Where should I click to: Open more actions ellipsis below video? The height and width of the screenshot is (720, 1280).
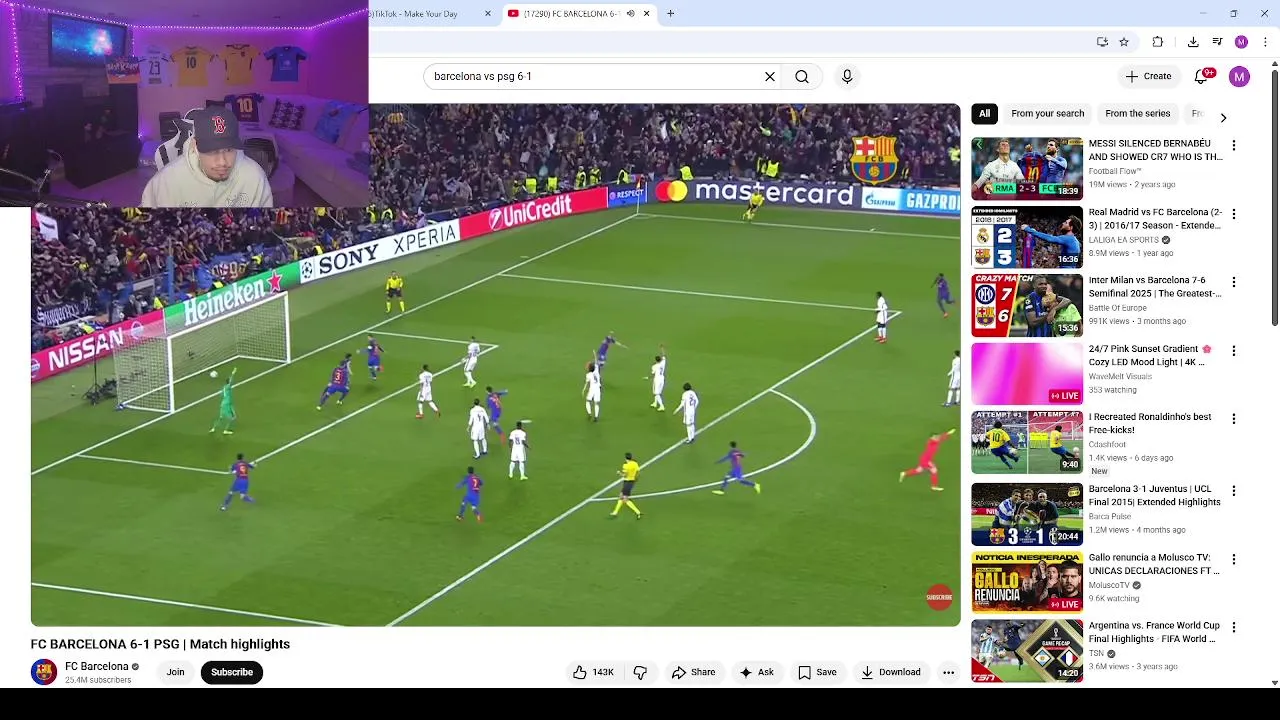[x=948, y=672]
